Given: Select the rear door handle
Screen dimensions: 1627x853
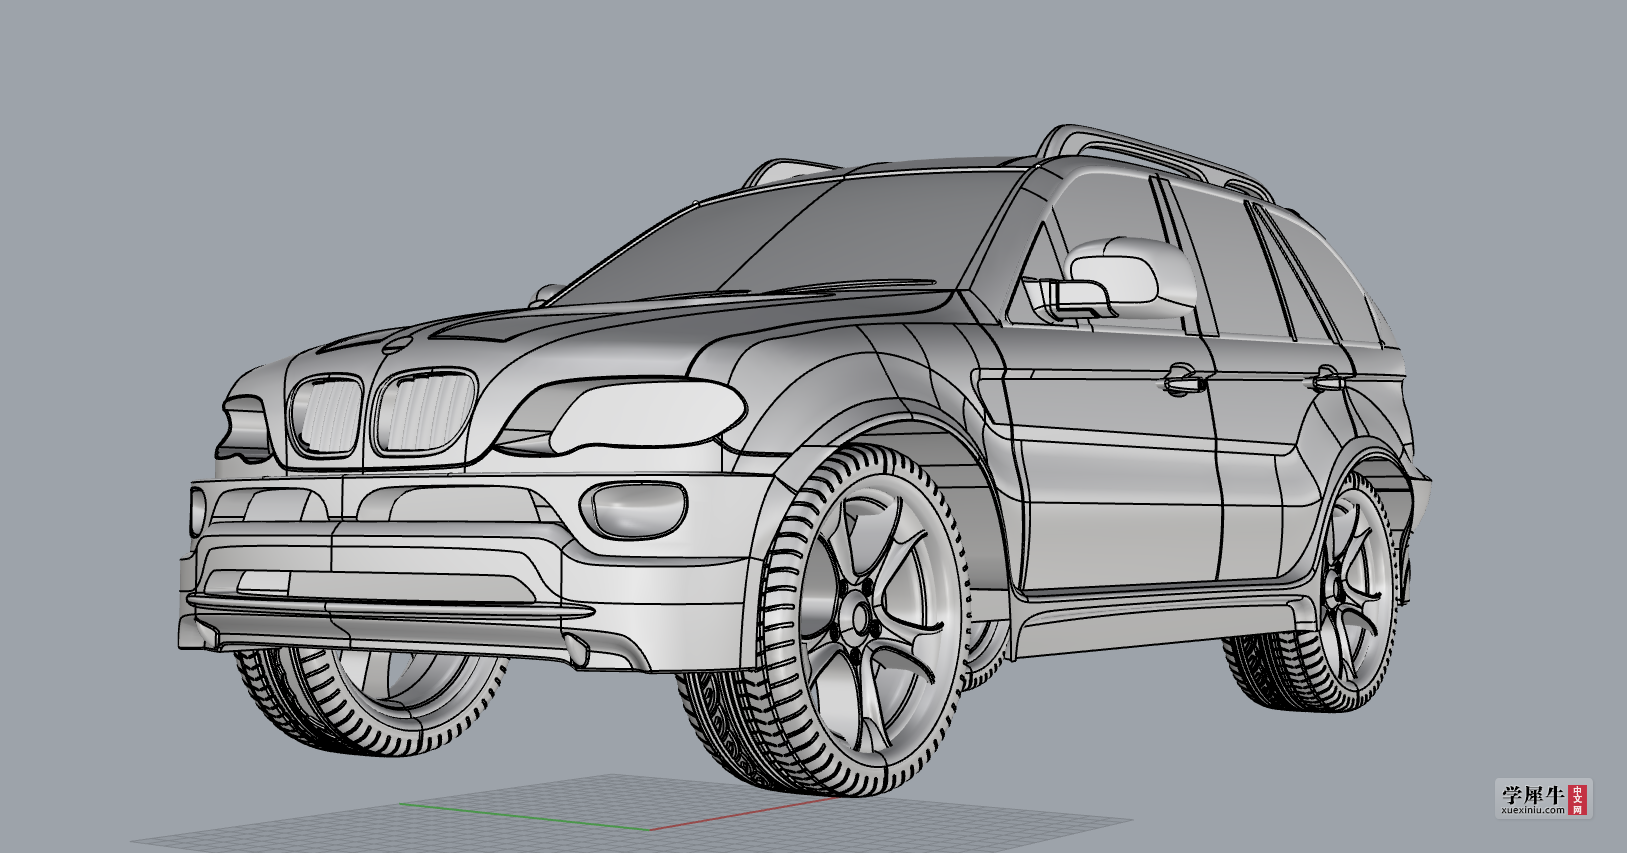Looking at the screenshot, I should point(1328,378).
